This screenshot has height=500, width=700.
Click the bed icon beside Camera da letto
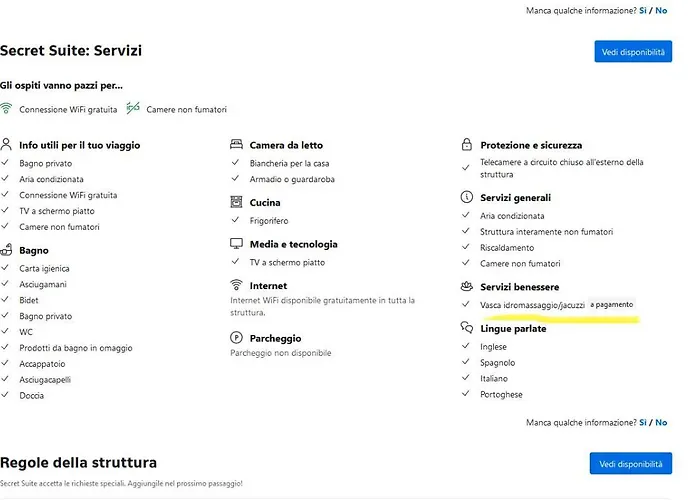tap(237, 145)
